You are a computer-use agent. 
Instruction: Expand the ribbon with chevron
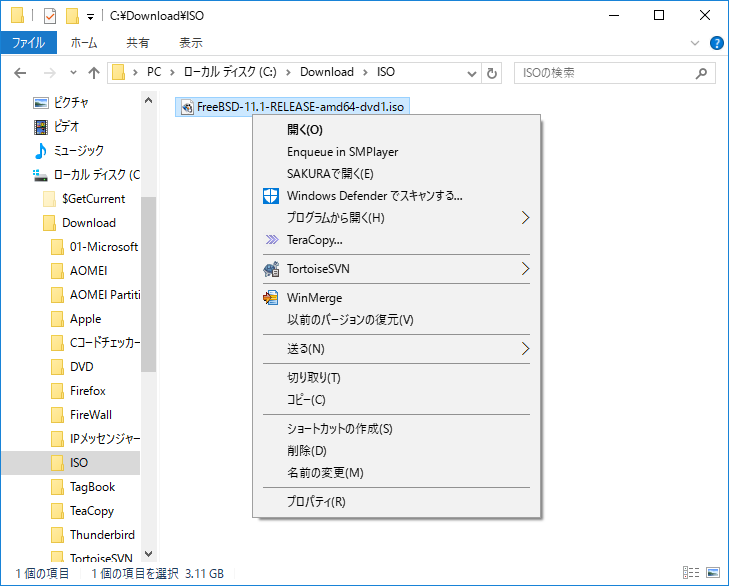pyautogui.click(x=695, y=43)
